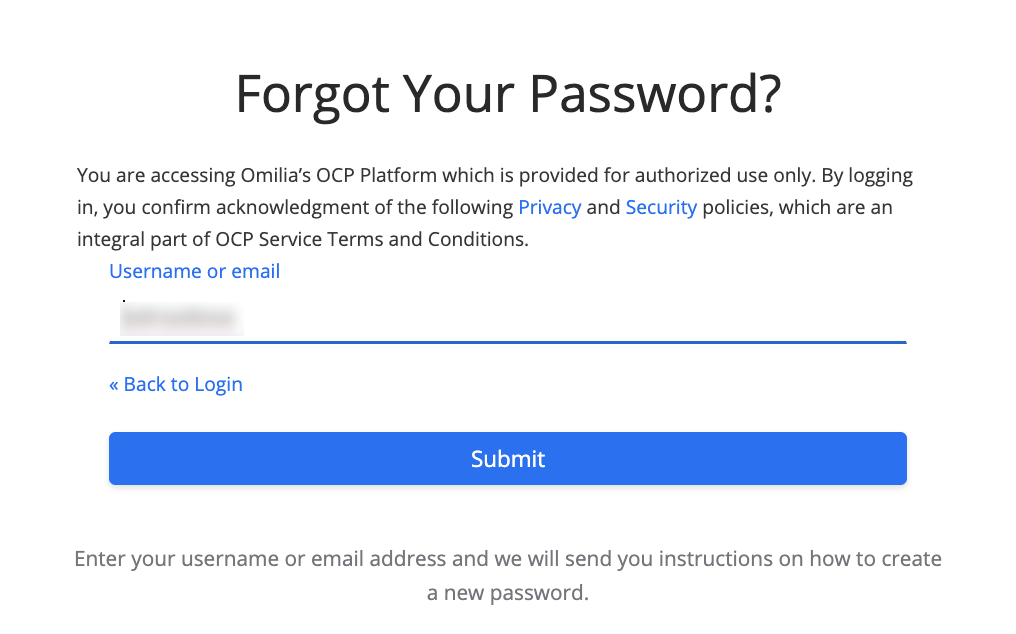Click the « chevron before Back to Login
The height and width of the screenshot is (634, 1016).
point(114,384)
